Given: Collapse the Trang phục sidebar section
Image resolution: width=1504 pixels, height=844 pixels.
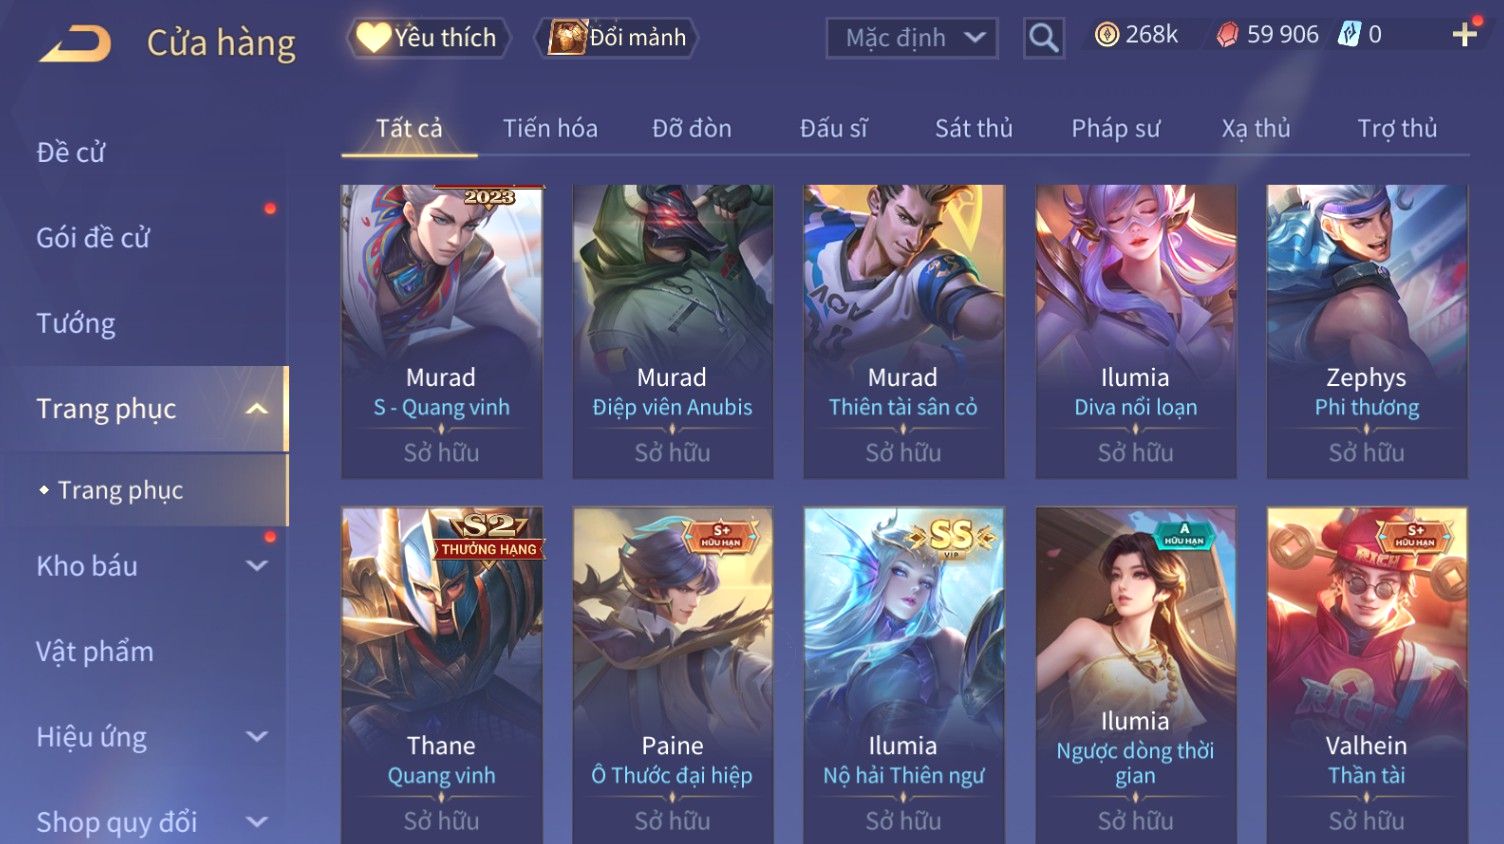Looking at the screenshot, I should click(257, 409).
